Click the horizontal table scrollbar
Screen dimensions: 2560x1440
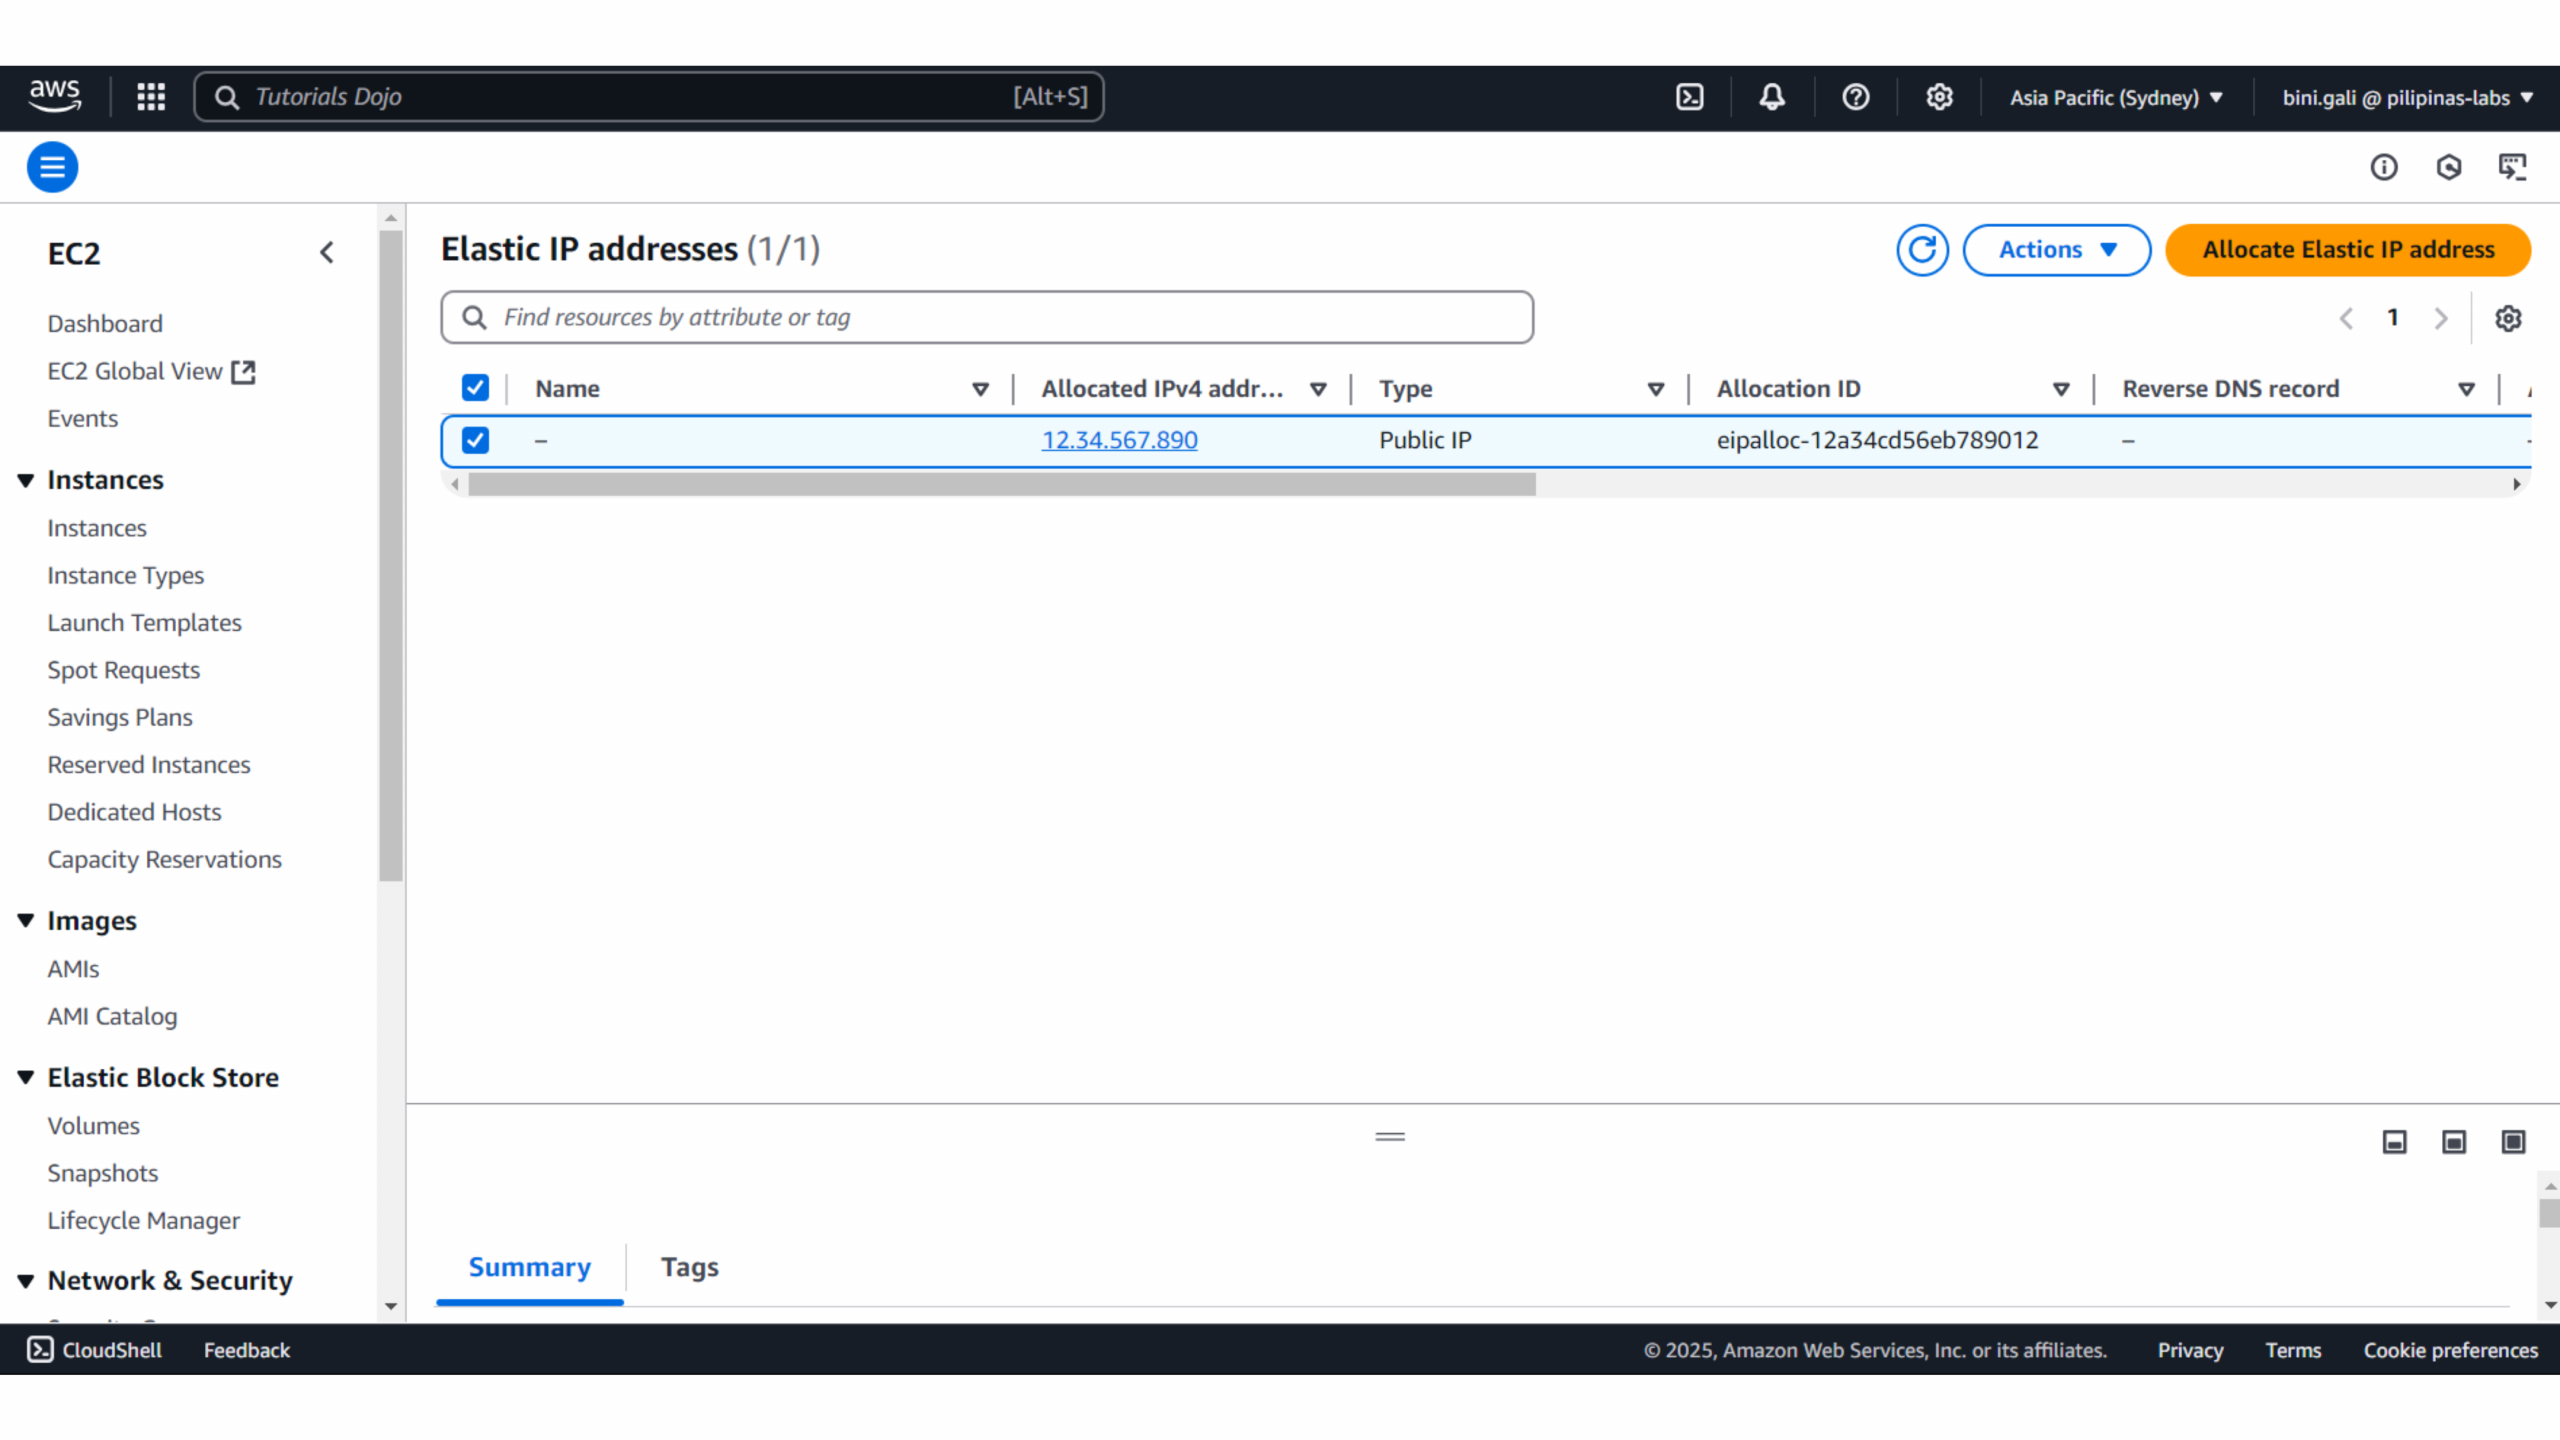[1000, 485]
